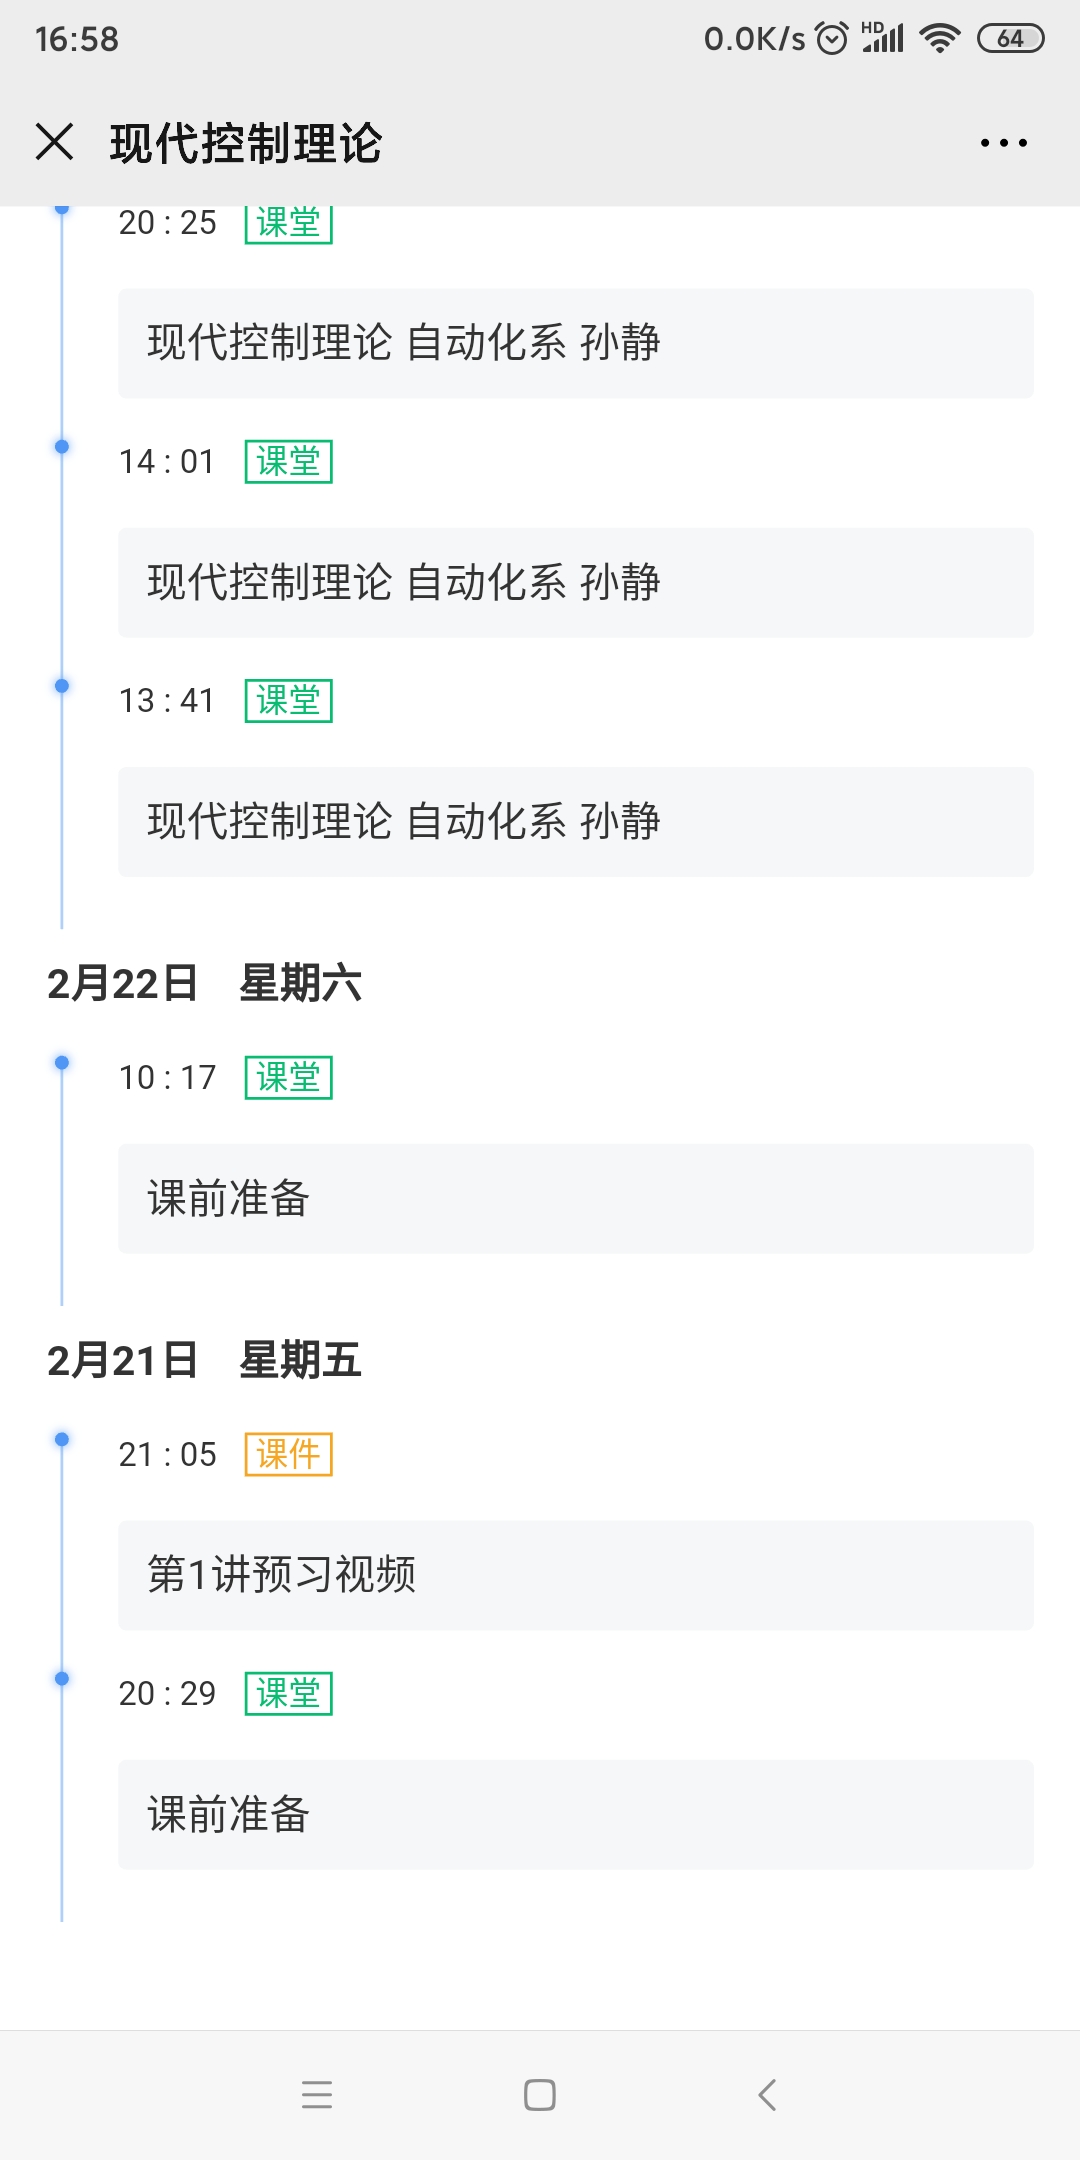Tap the green 课堂 tag at 10:17
The image size is (1080, 2160).
coord(288,1077)
